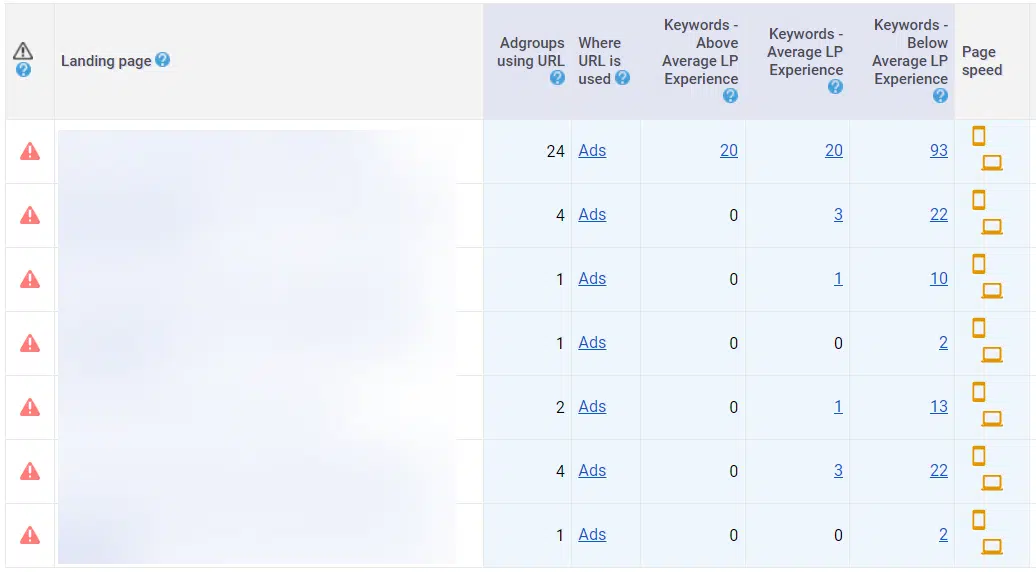Screen dimensions: 1036x572
Task: Click help icon next to Where URL is used
Action: (622, 77)
